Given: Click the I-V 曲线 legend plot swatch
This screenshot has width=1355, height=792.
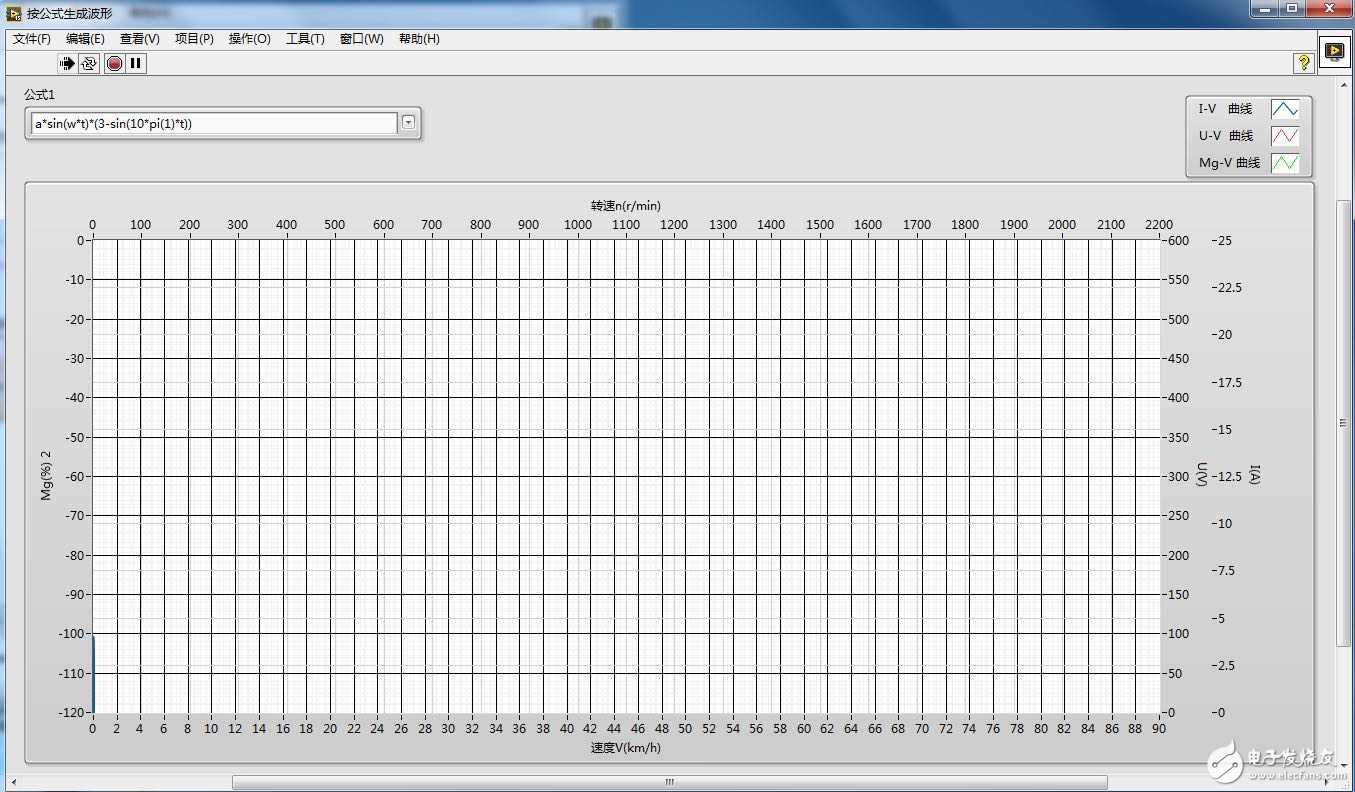Looking at the screenshot, I should click(x=1285, y=109).
